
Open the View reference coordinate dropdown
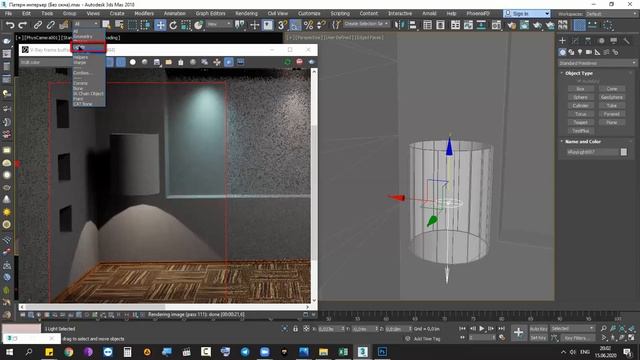[x=219, y=24]
